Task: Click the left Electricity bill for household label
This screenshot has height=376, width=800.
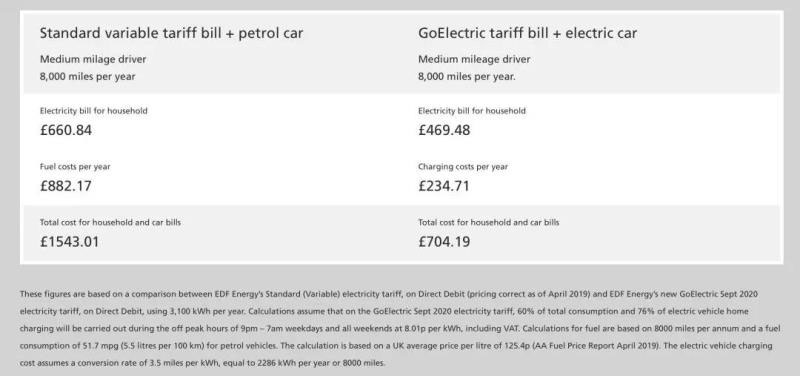Action: point(93,111)
